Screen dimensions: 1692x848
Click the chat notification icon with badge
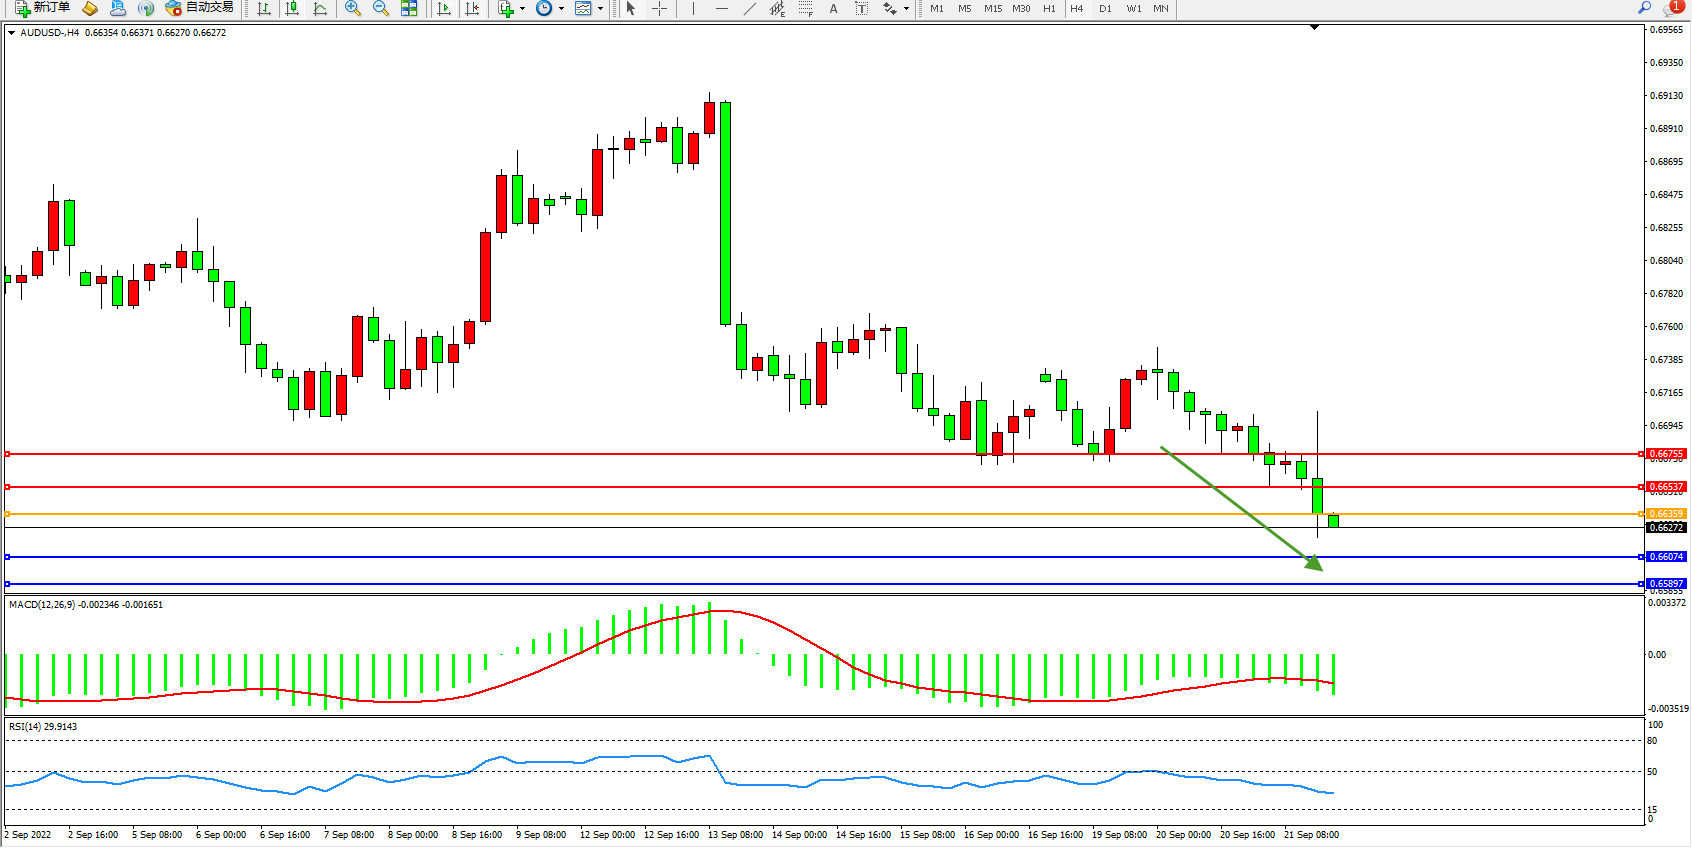[x=1672, y=8]
